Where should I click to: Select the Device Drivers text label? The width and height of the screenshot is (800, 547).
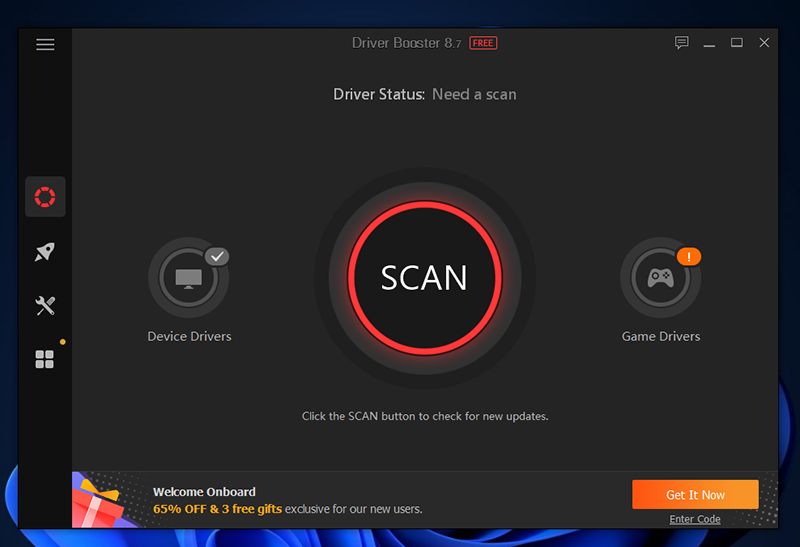tap(189, 336)
